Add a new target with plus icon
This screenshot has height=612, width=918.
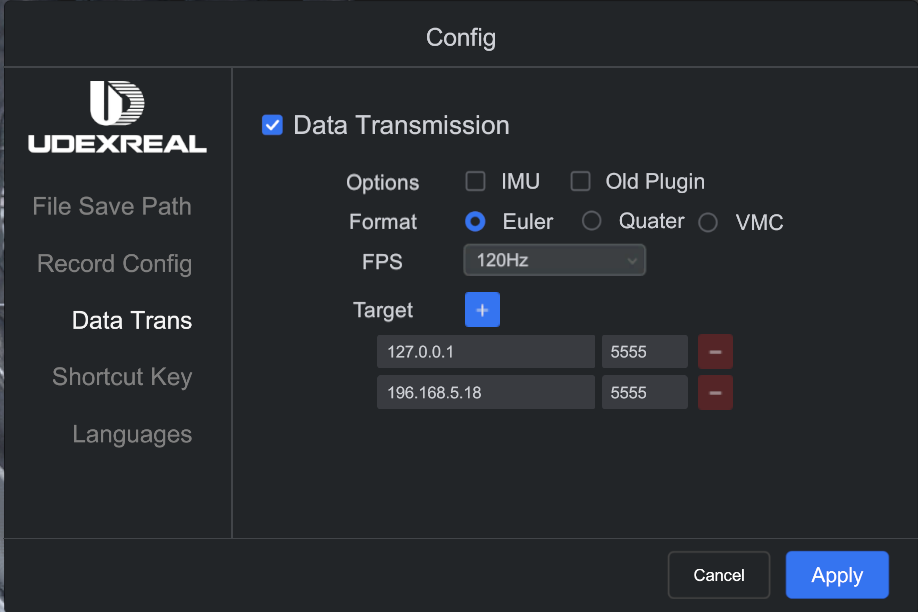(482, 310)
